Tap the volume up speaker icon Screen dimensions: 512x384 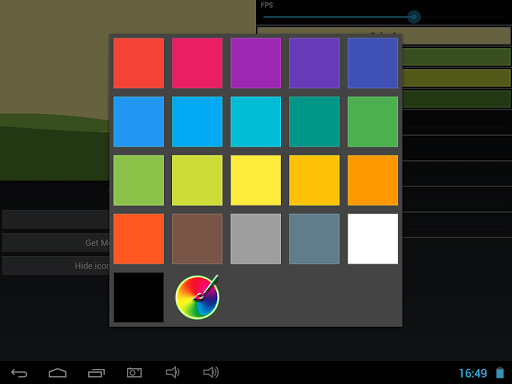pyautogui.click(x=211, y=372)
